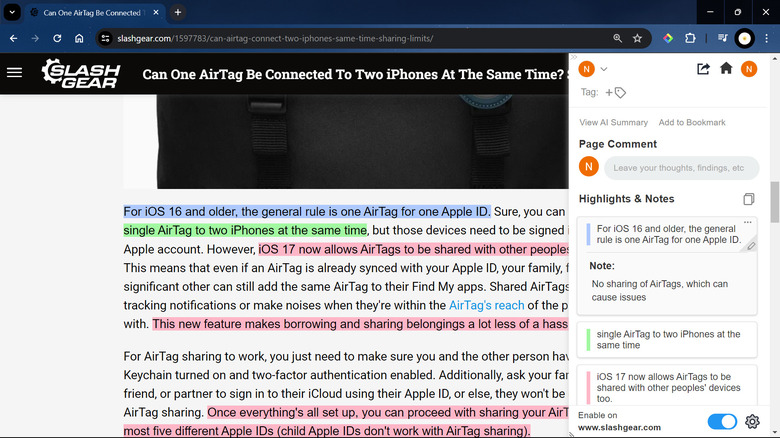Click Add to Bookmark

[692, 122]
